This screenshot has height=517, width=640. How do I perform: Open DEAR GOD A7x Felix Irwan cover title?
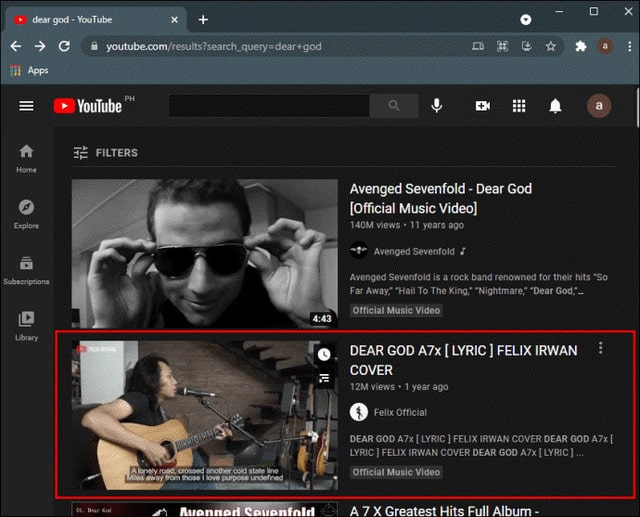tap(463, 360)
